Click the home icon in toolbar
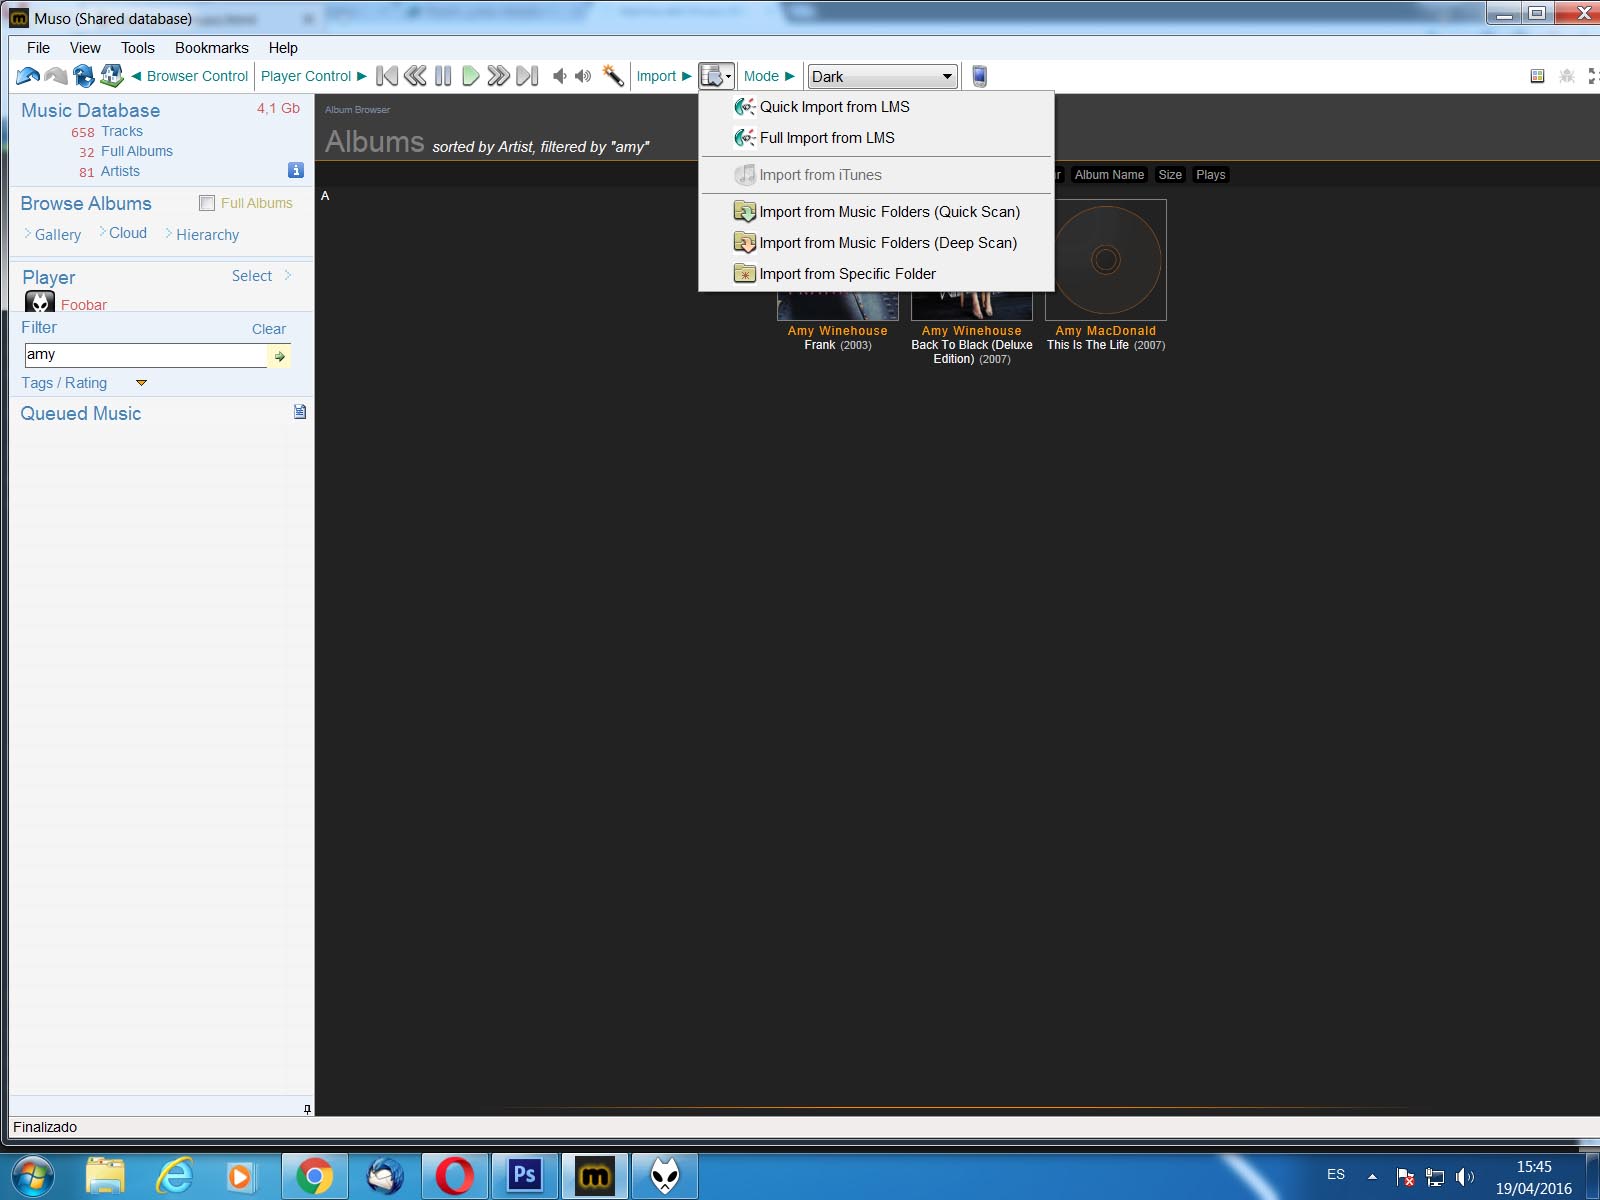The height and width of the screenshot is (1200, 1600). [x=112, y=76]
